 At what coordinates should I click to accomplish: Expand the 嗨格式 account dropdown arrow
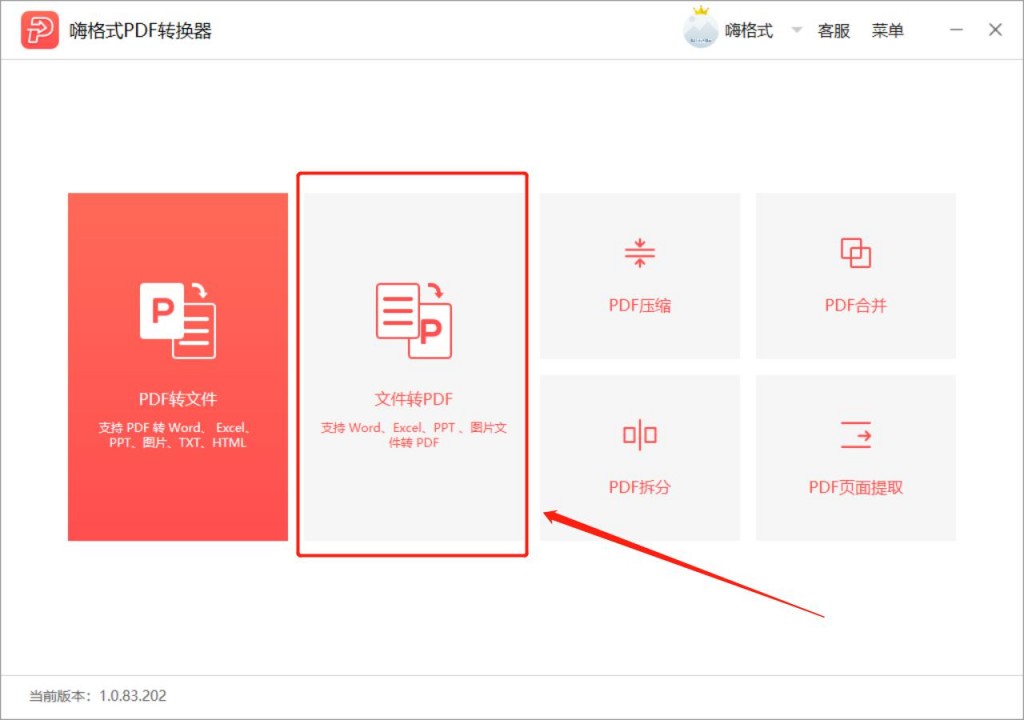(796, 30)
